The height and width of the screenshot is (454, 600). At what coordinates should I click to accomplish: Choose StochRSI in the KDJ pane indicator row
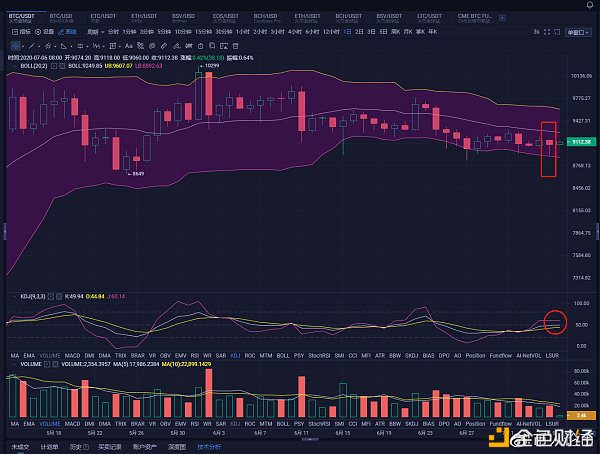[319, 356]
